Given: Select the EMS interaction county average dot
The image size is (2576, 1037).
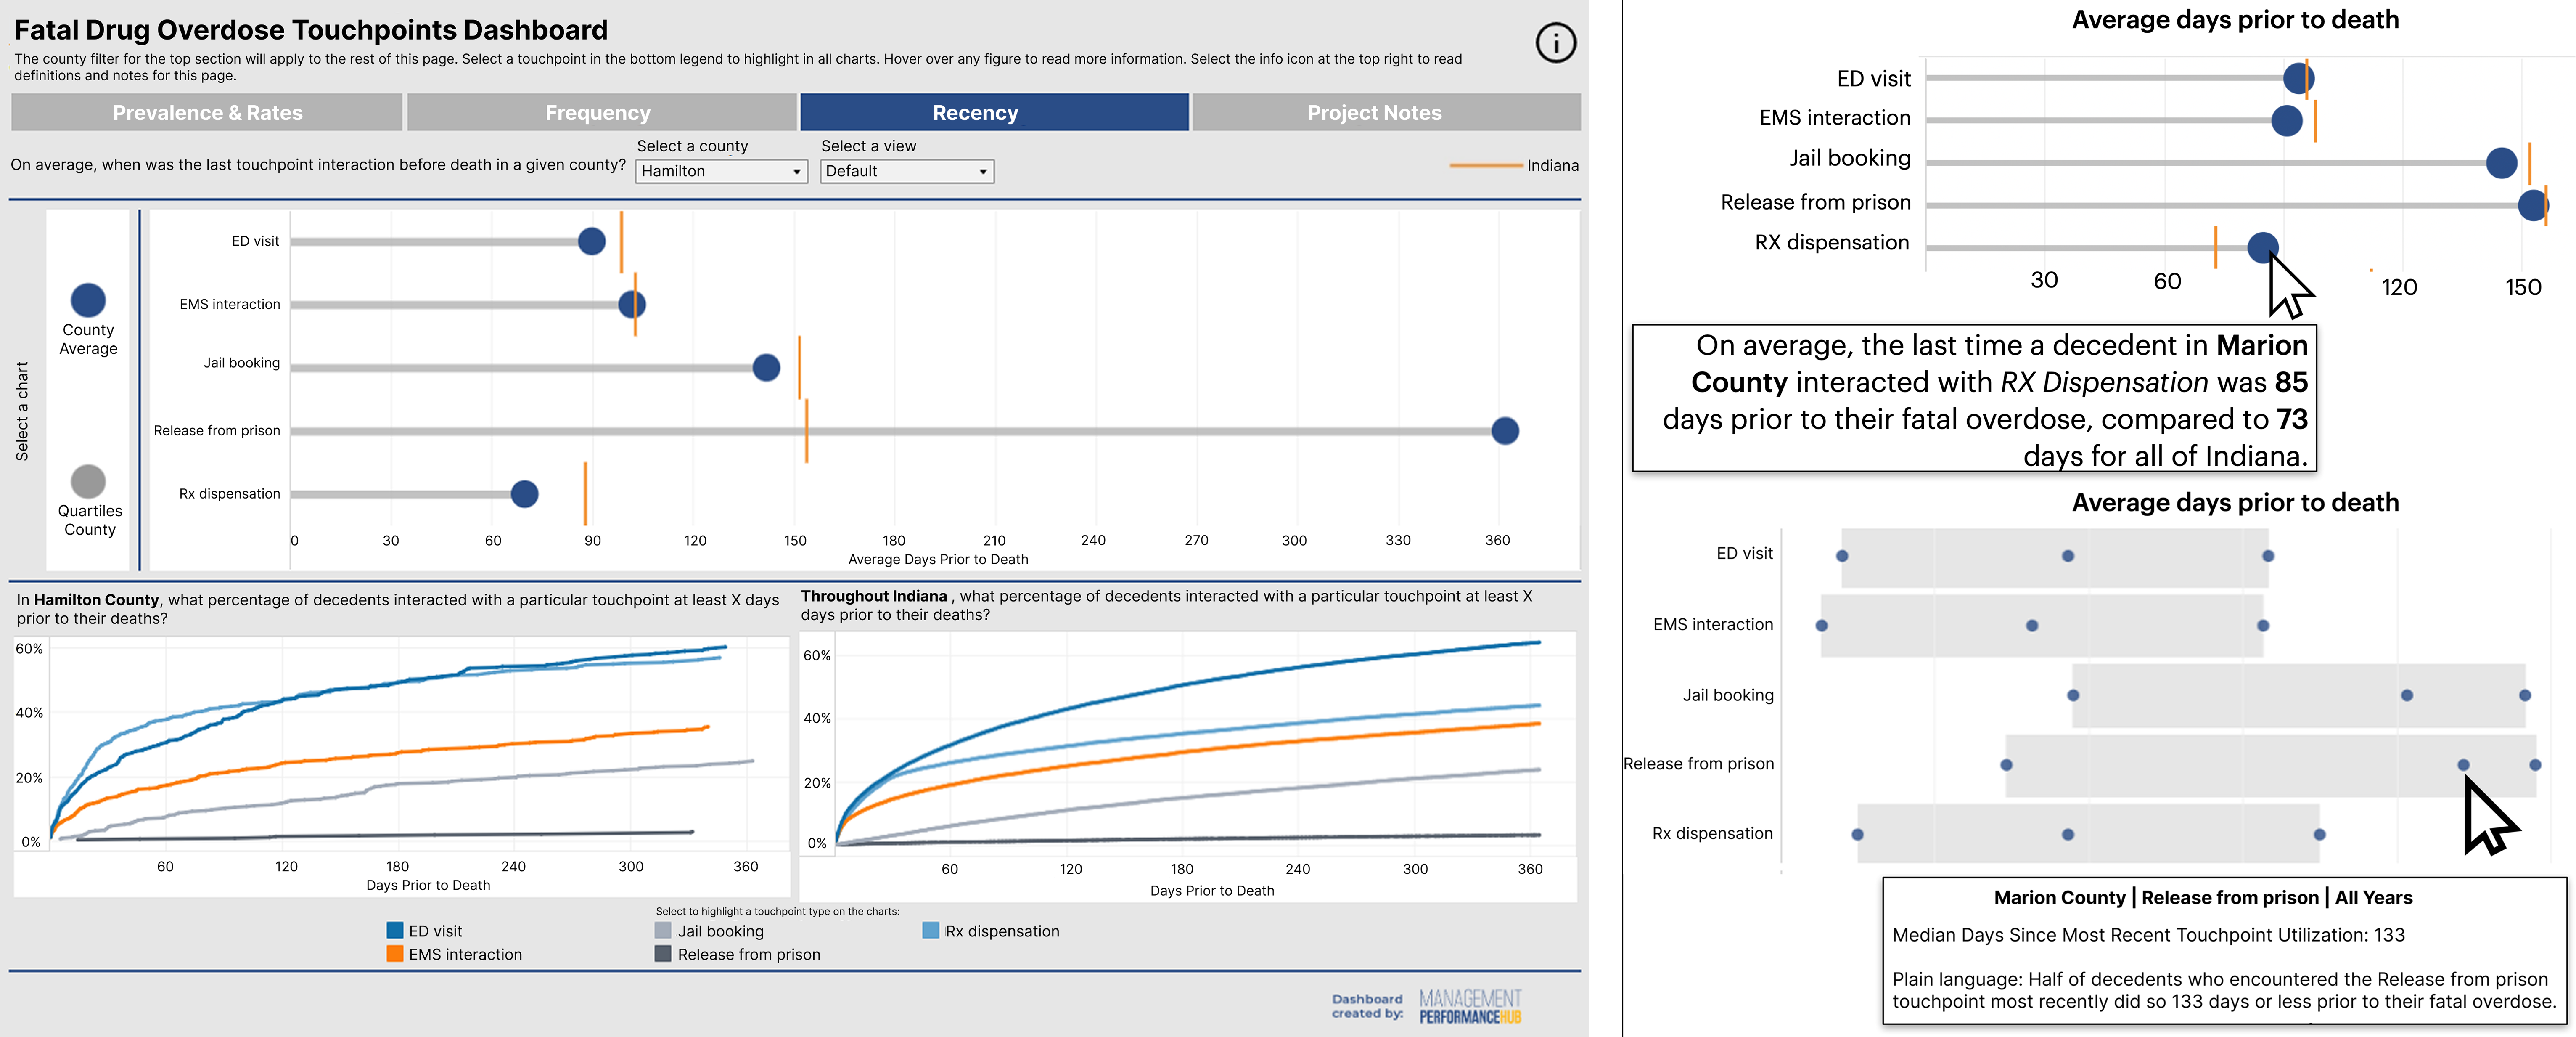Looking at the screenshot, I should (x=632, y=304).
